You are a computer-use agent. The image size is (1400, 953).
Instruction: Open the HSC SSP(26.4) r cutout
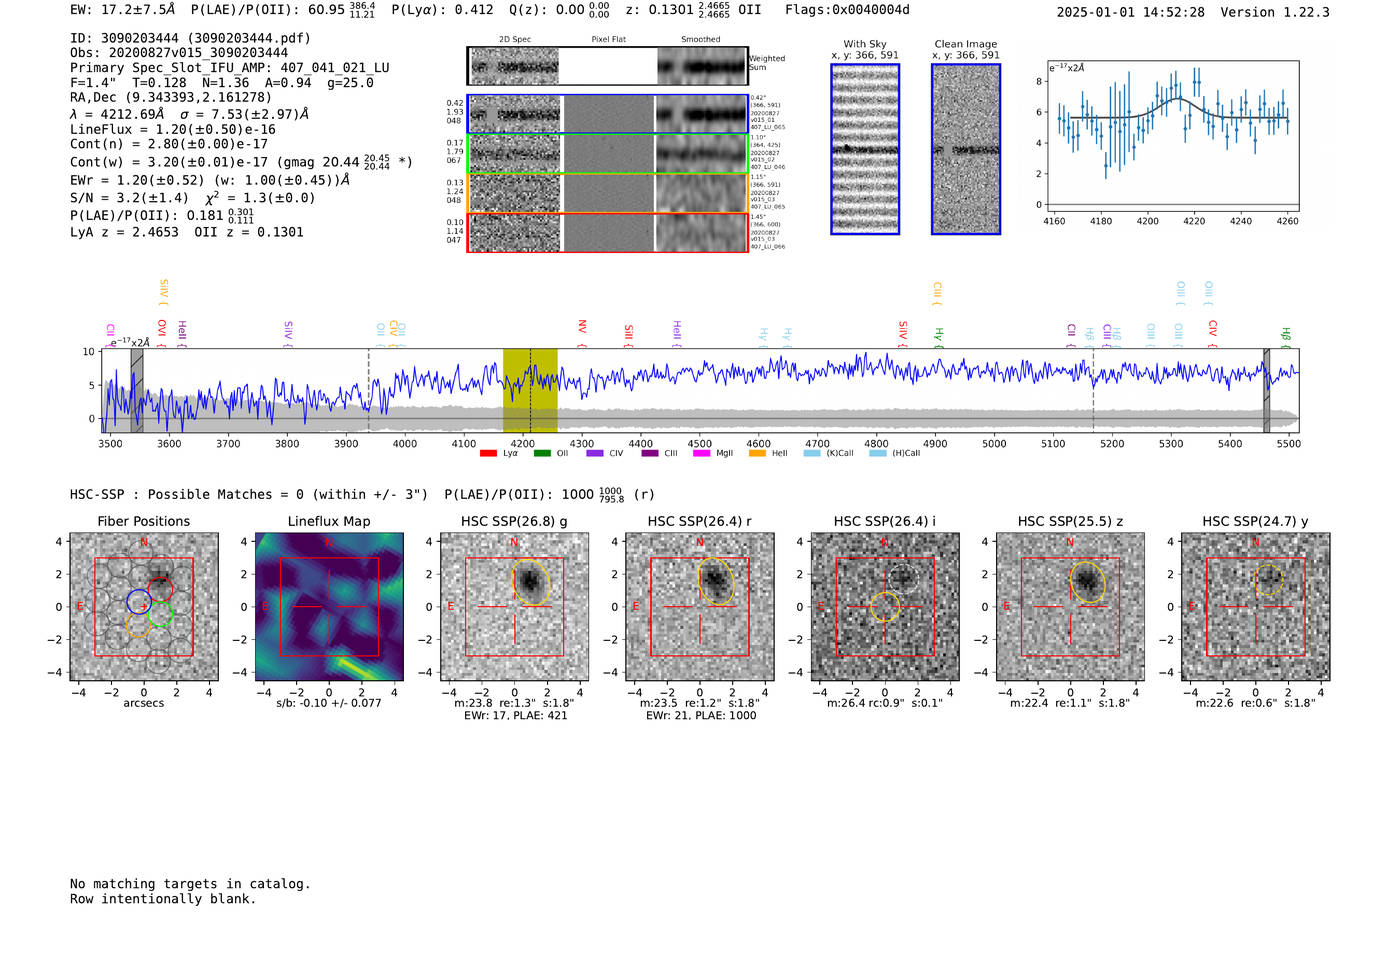pos(700,607)
